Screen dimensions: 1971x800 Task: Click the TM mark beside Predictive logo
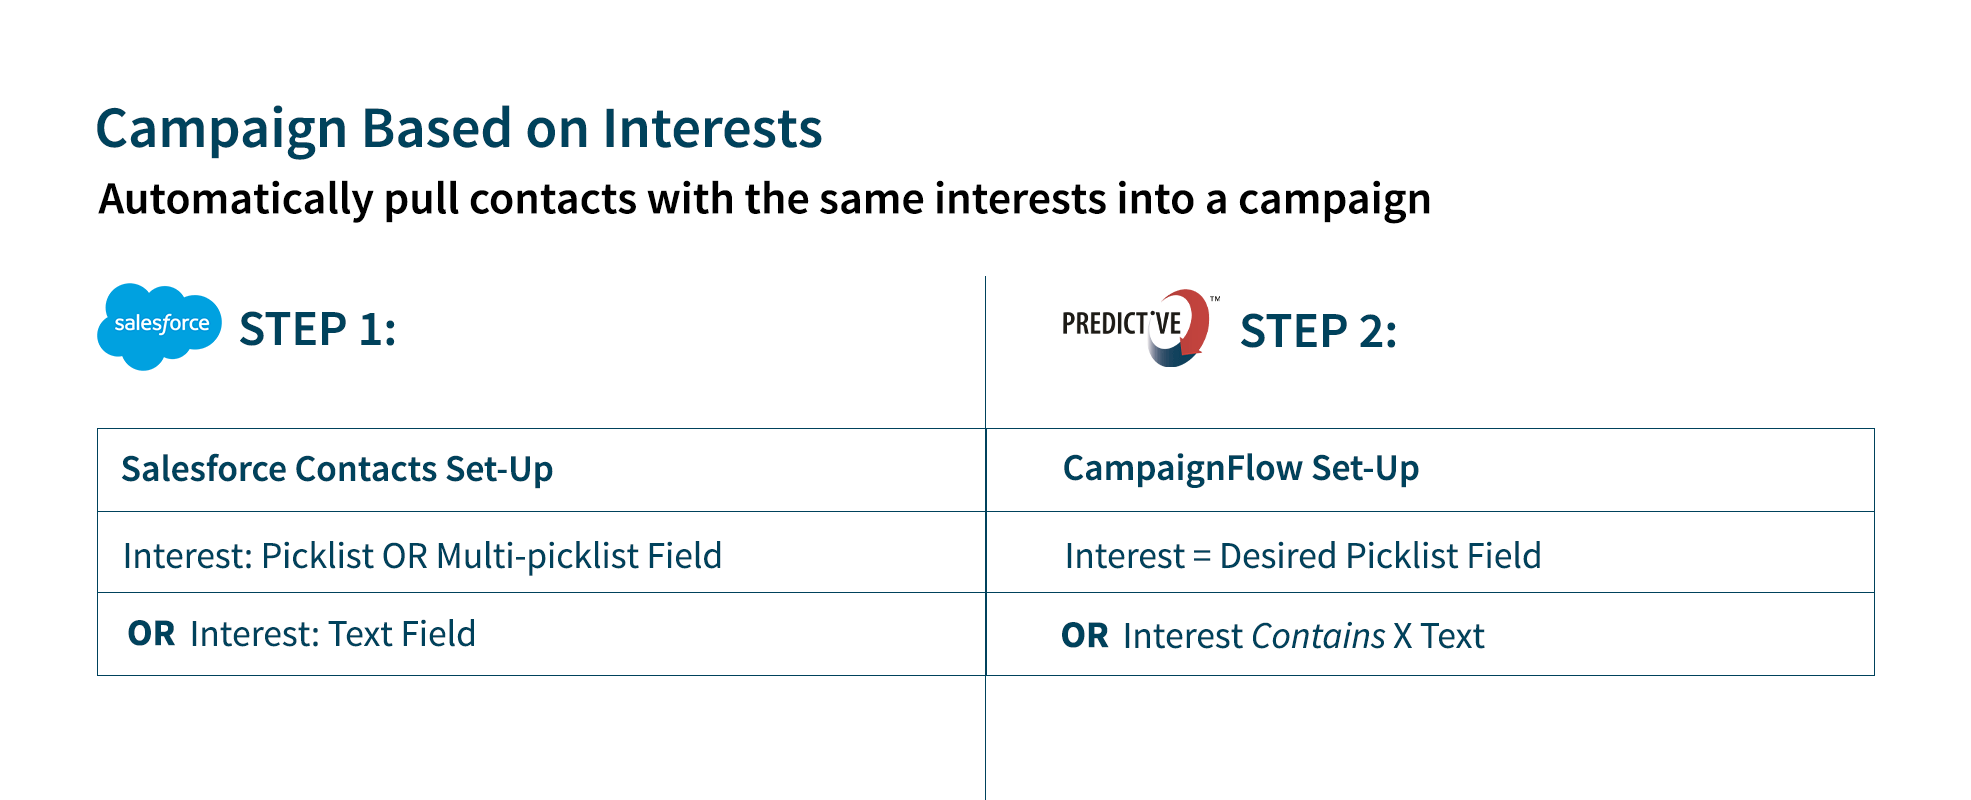tap(1215, 299)
